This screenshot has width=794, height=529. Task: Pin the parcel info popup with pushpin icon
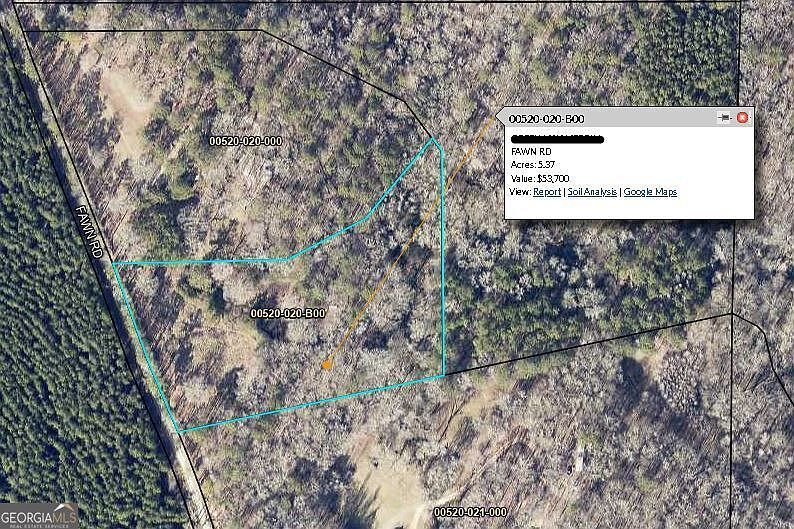pyautogui.click(x=725, y=118)
